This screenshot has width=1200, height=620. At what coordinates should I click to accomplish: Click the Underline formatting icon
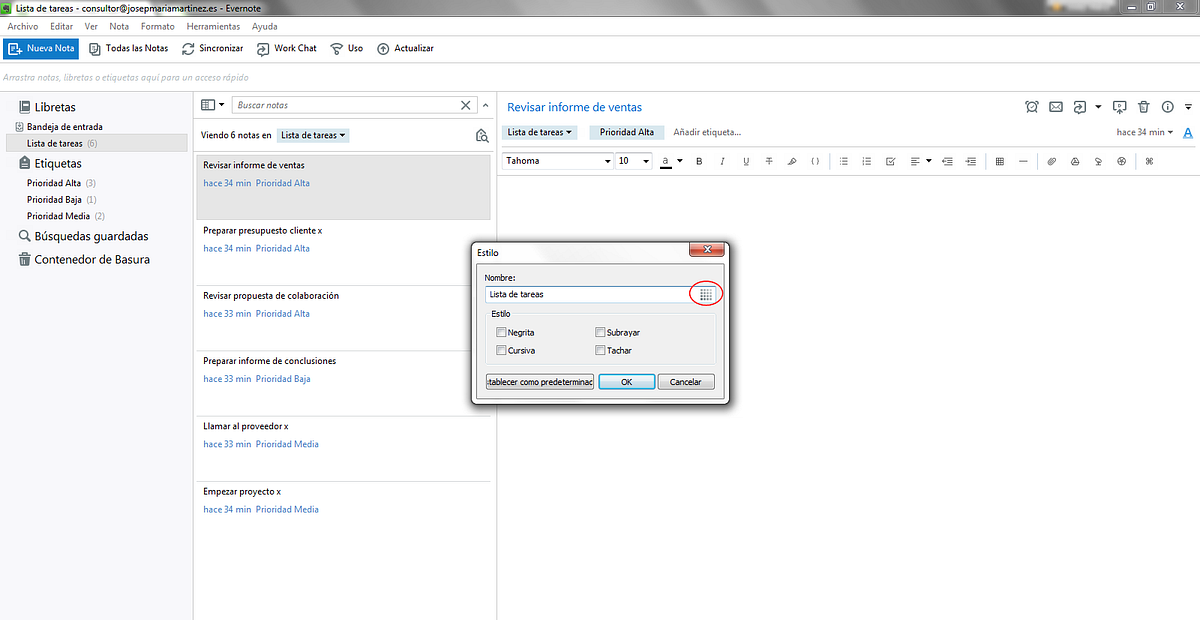[x=746, y=161]
